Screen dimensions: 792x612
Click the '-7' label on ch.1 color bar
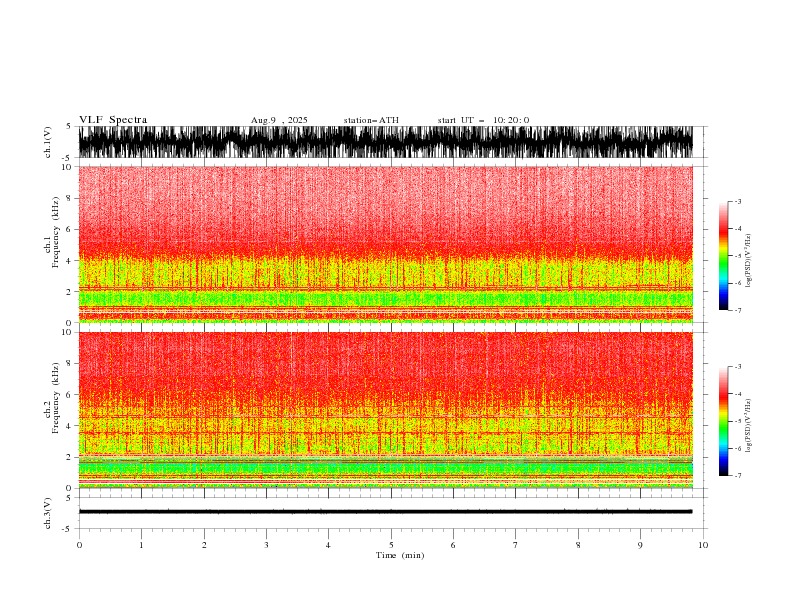click(x=737, y=310)
